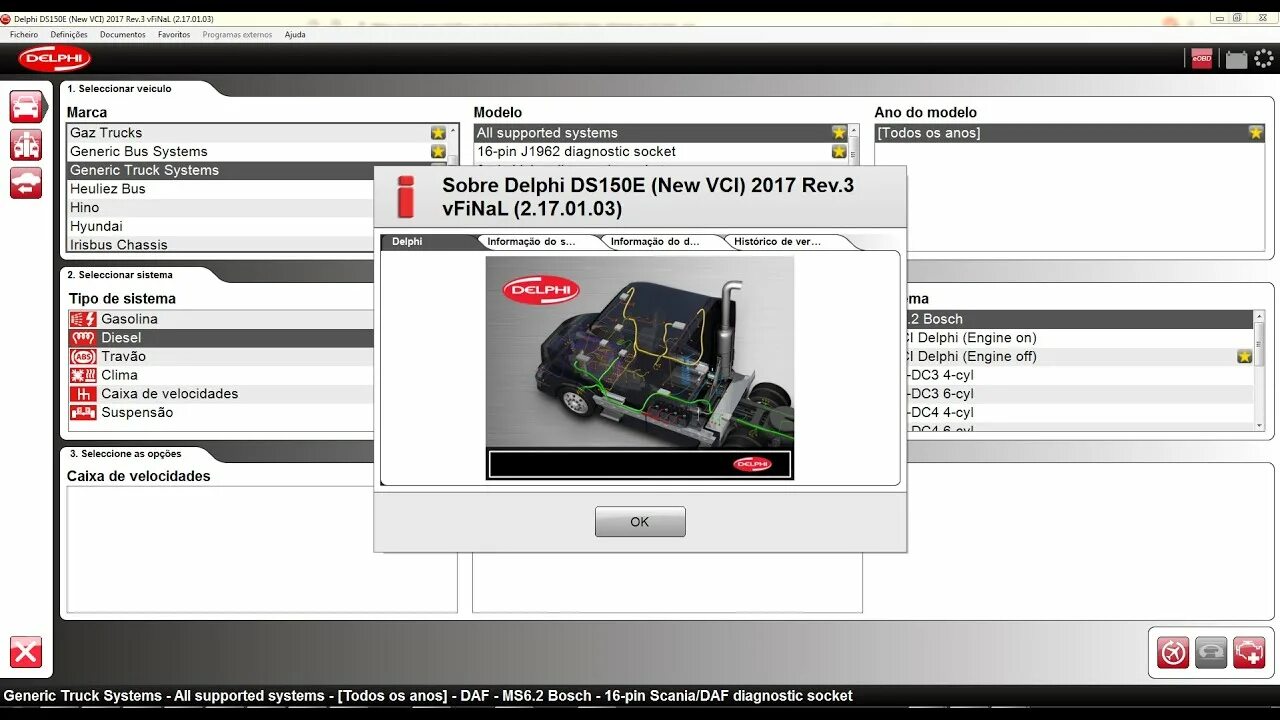Select the Clima system icon
The height and width of the screenshot is (720, 1280).
[83, 375]
